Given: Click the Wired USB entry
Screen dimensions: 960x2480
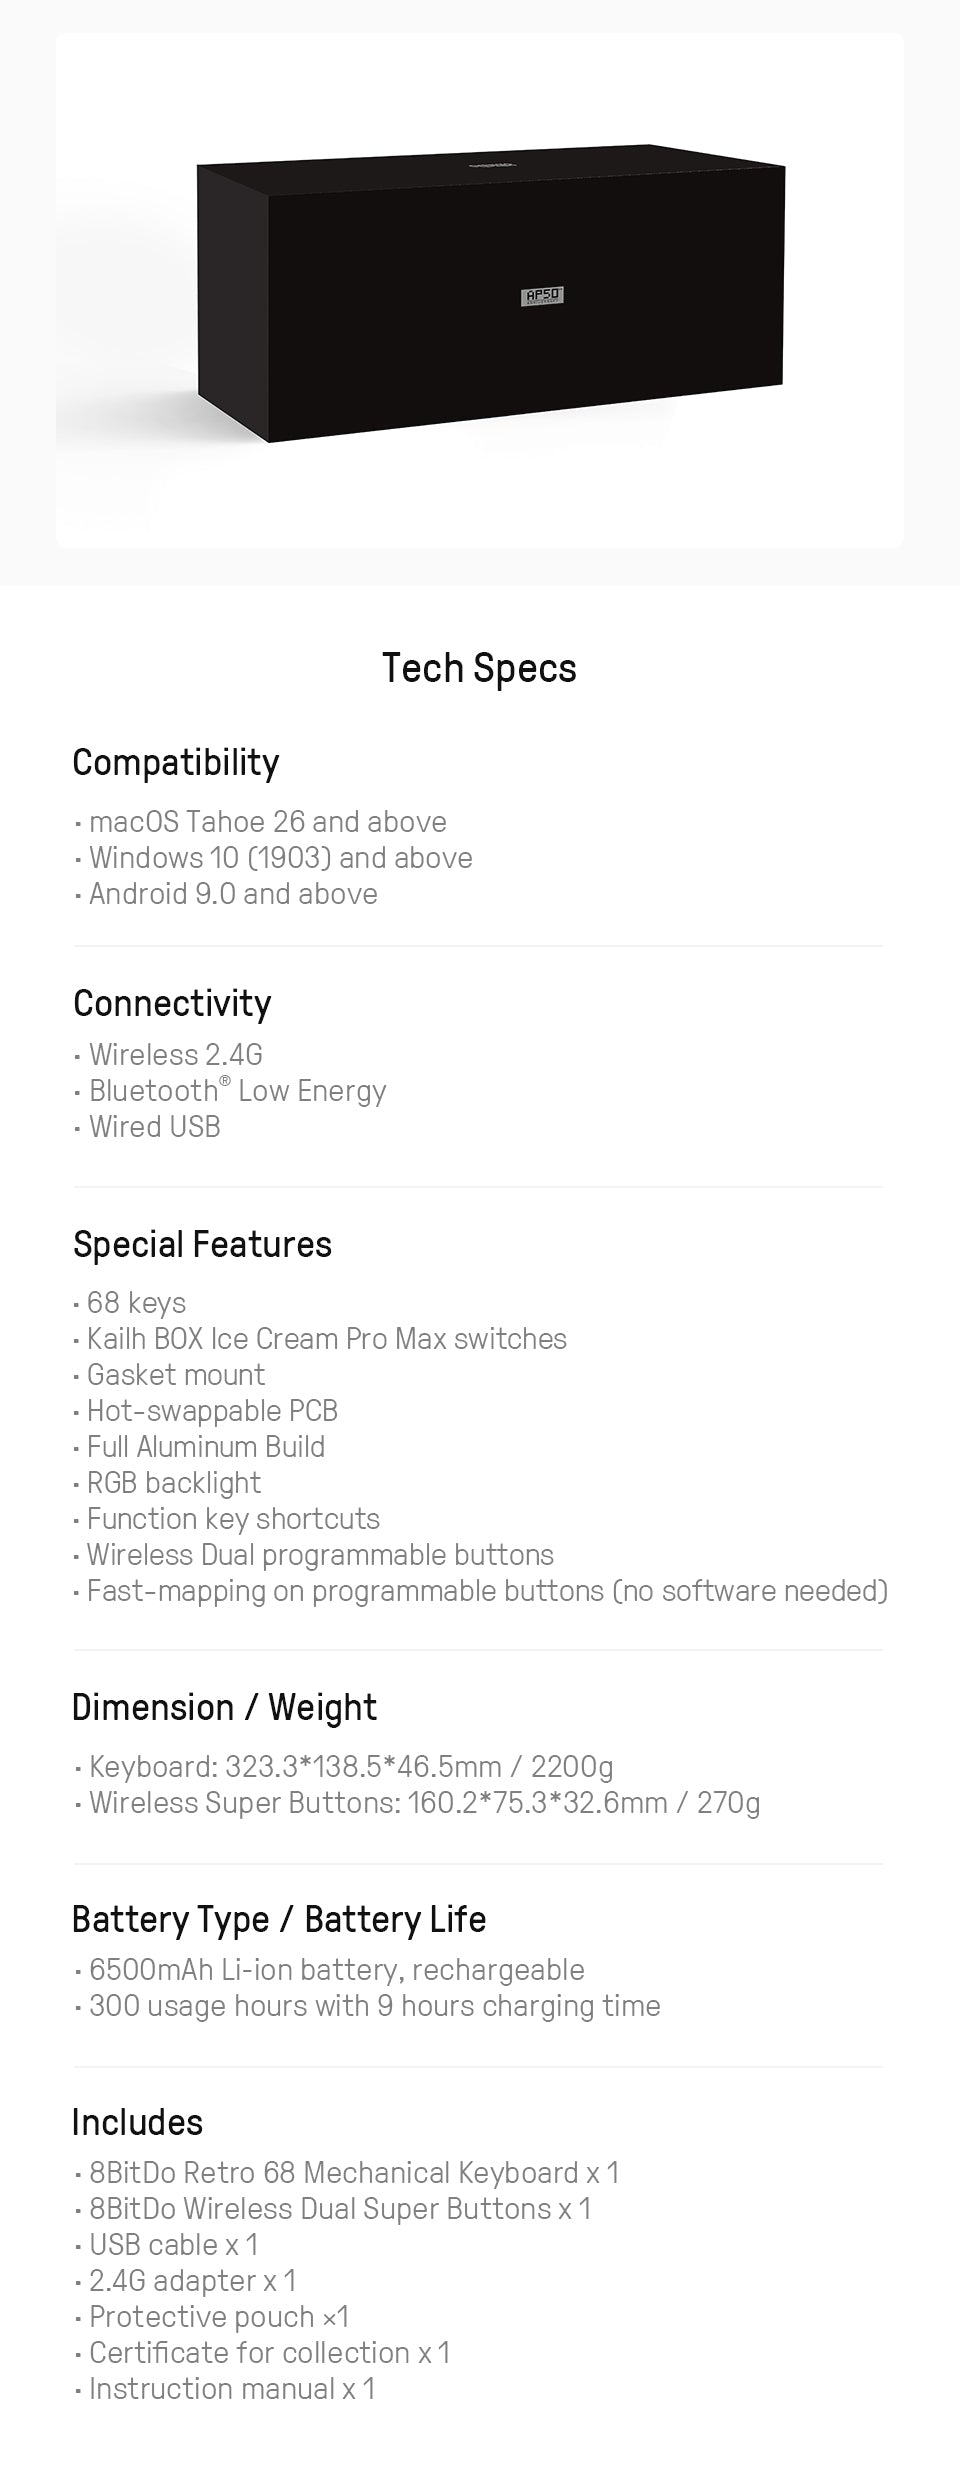Looking at the screenshot, I should click(x=154, y=1127).
